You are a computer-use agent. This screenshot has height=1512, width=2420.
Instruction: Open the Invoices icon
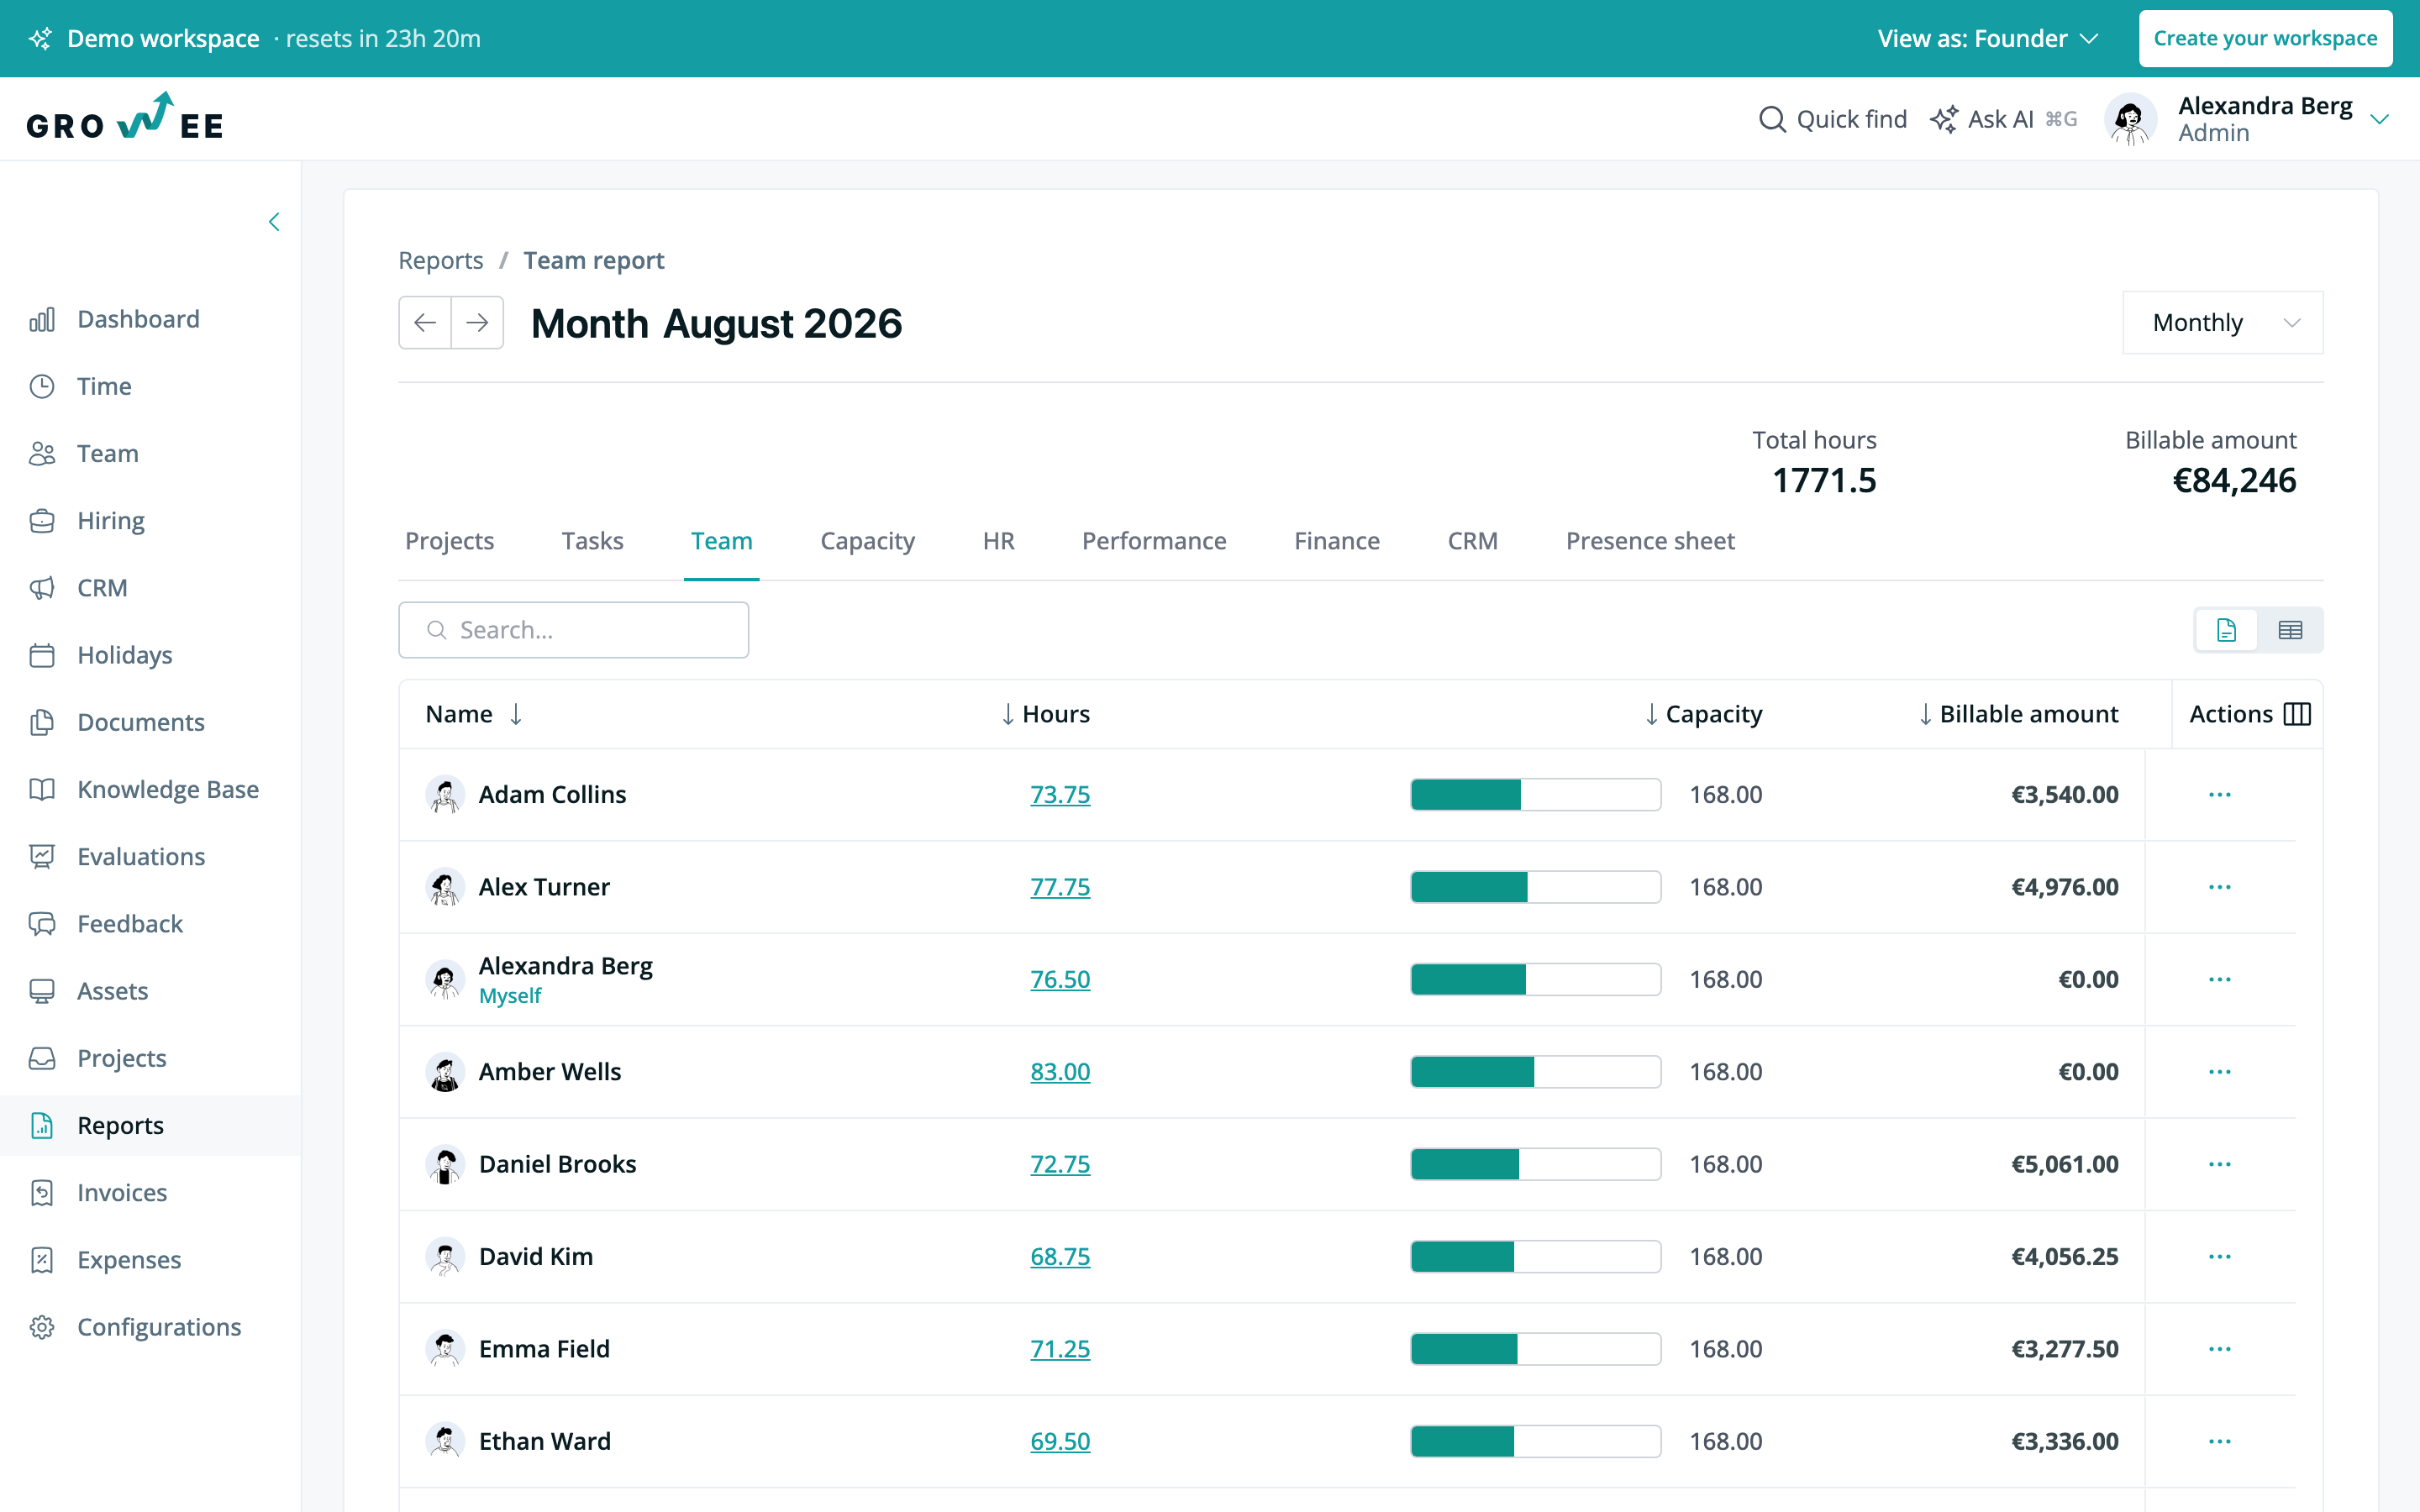(x=42, y=1192)
